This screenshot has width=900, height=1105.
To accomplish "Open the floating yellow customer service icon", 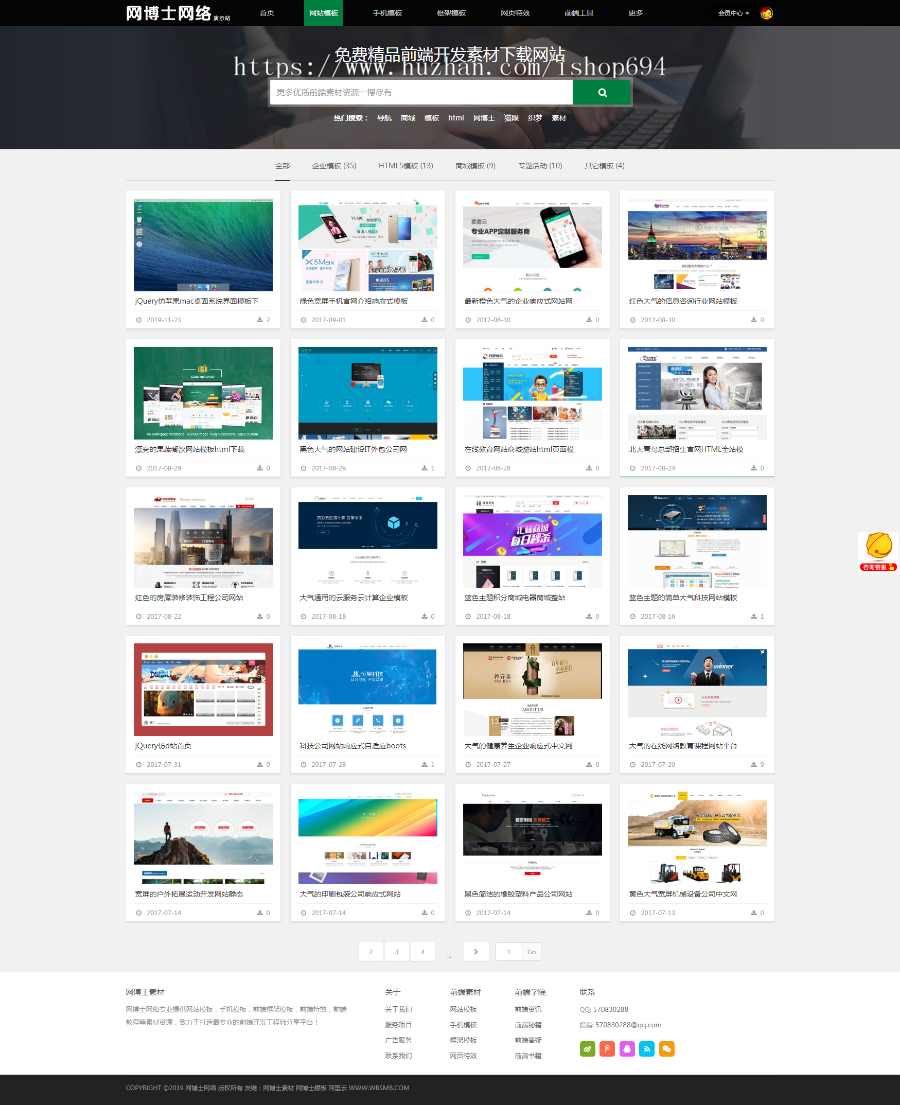I will pyautogui.click(x=878, y=550).
